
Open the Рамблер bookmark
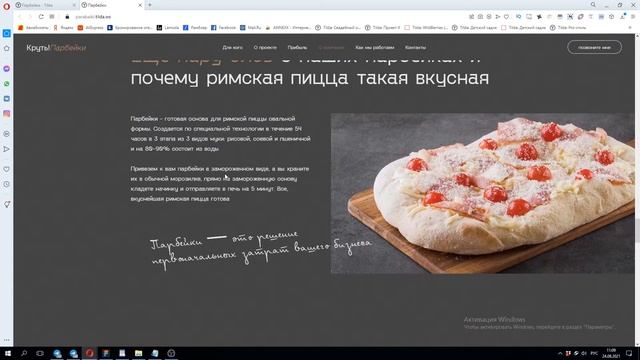(195, 28)
